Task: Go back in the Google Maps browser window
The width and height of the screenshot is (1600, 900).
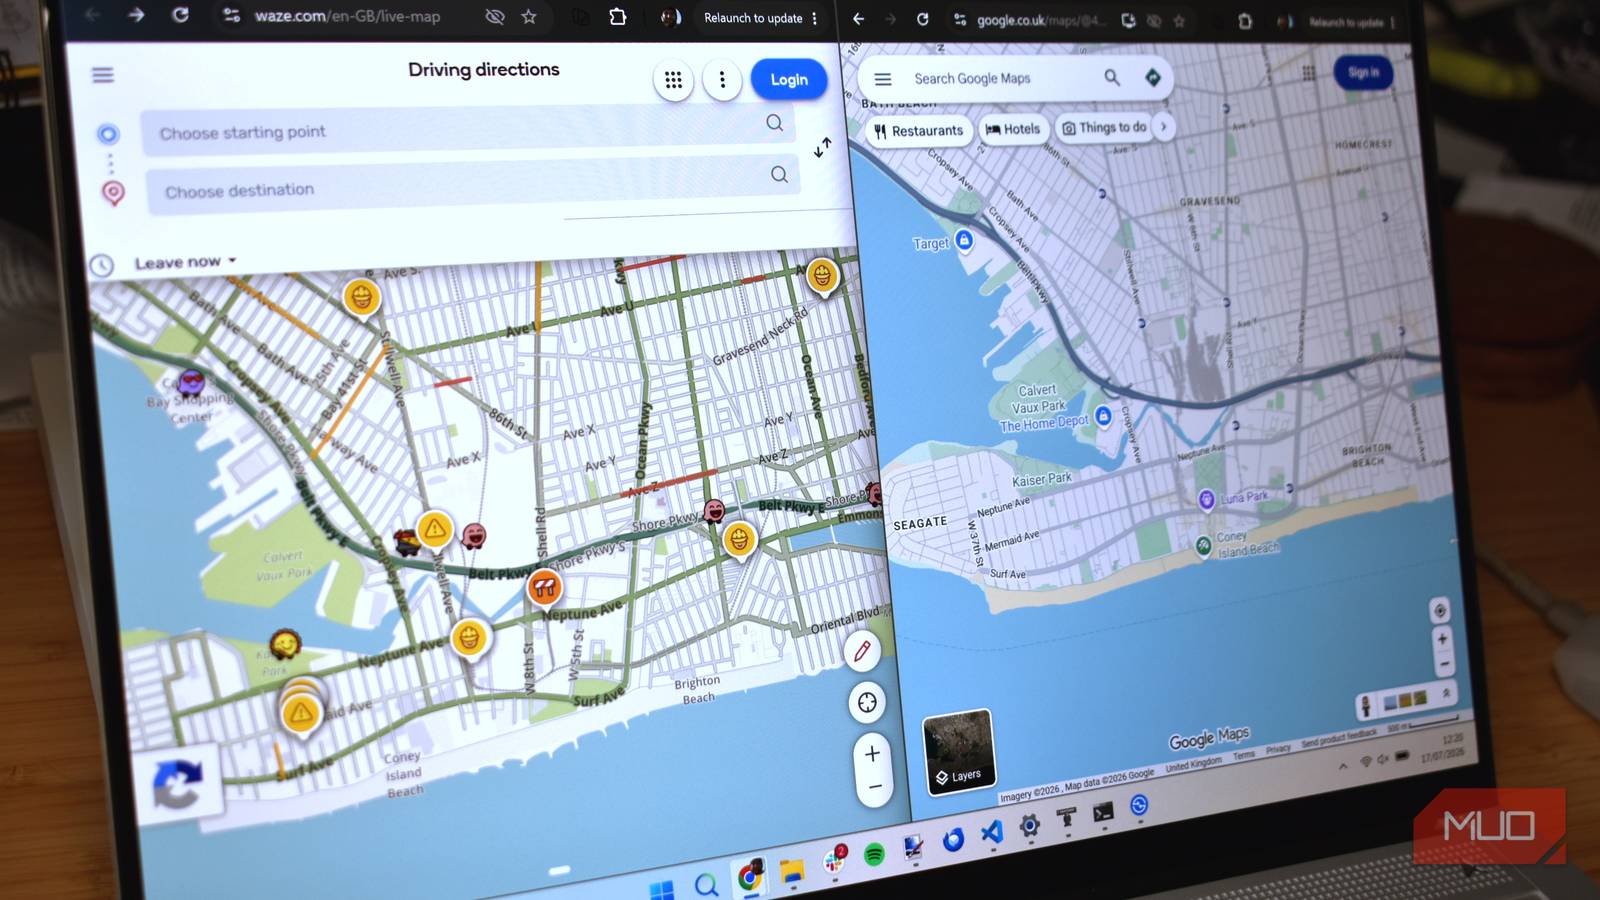Action: pos(858,18)
